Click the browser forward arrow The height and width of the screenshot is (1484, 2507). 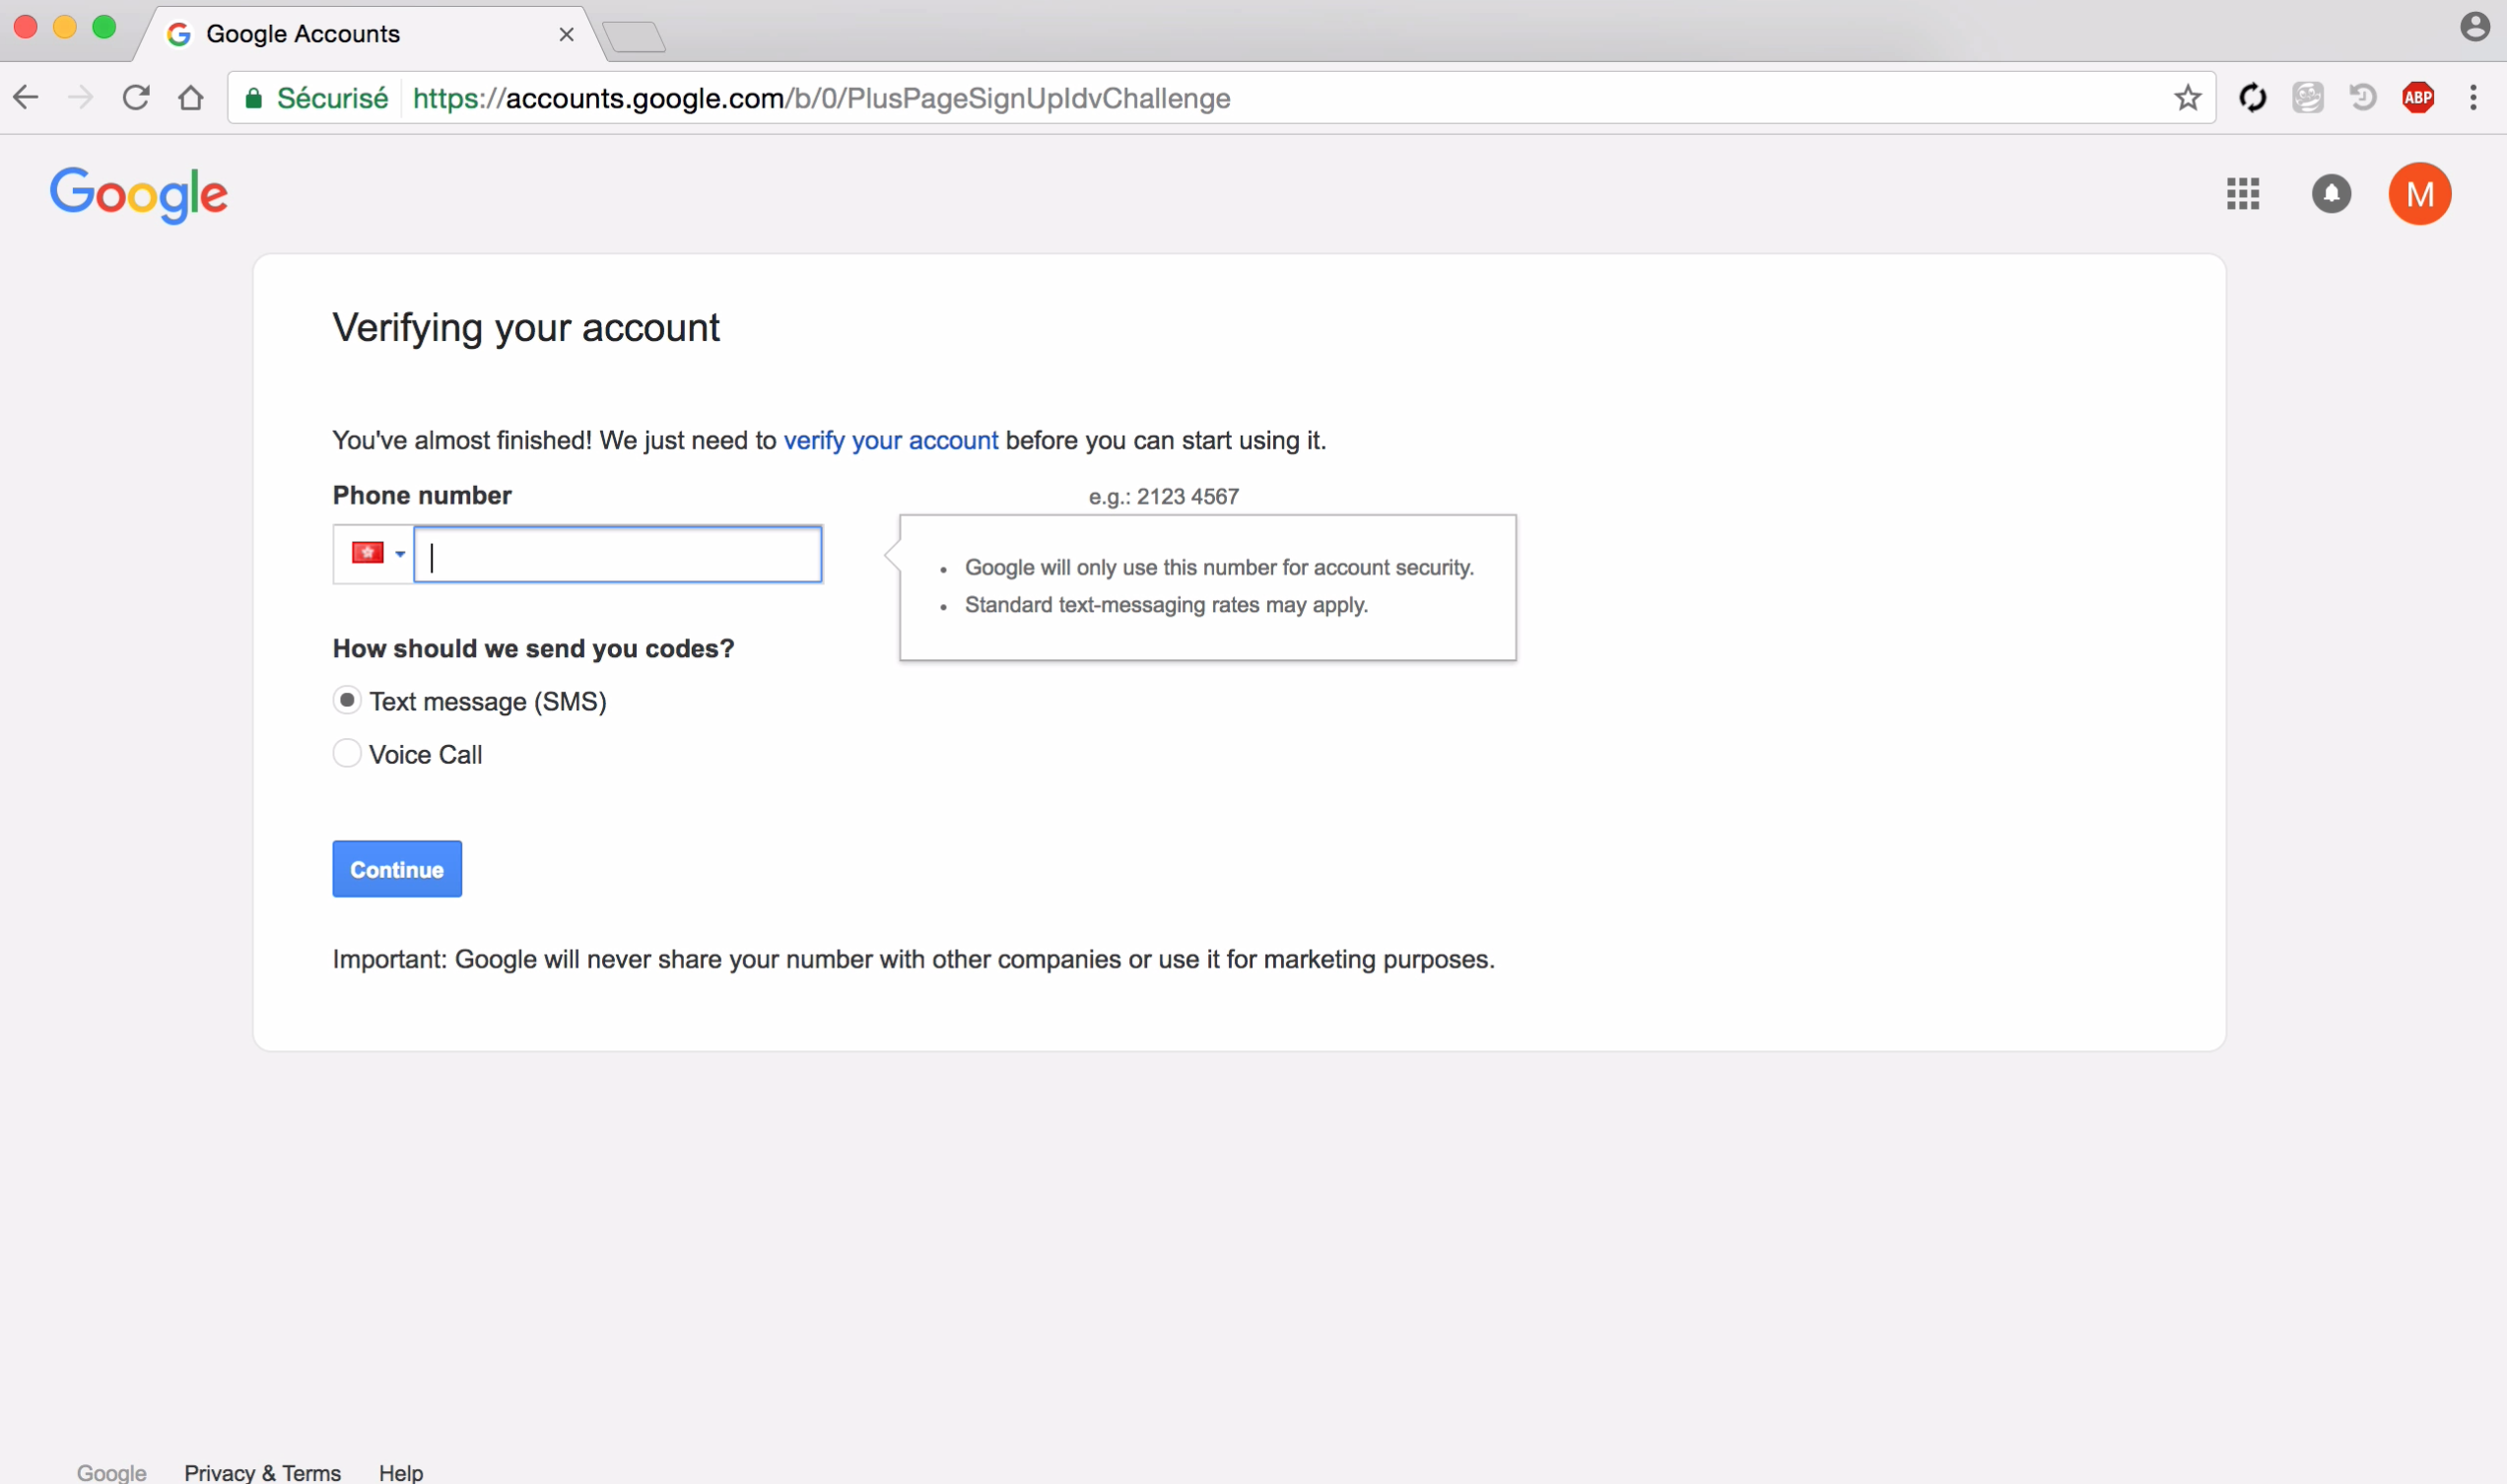tap(80, 97)
